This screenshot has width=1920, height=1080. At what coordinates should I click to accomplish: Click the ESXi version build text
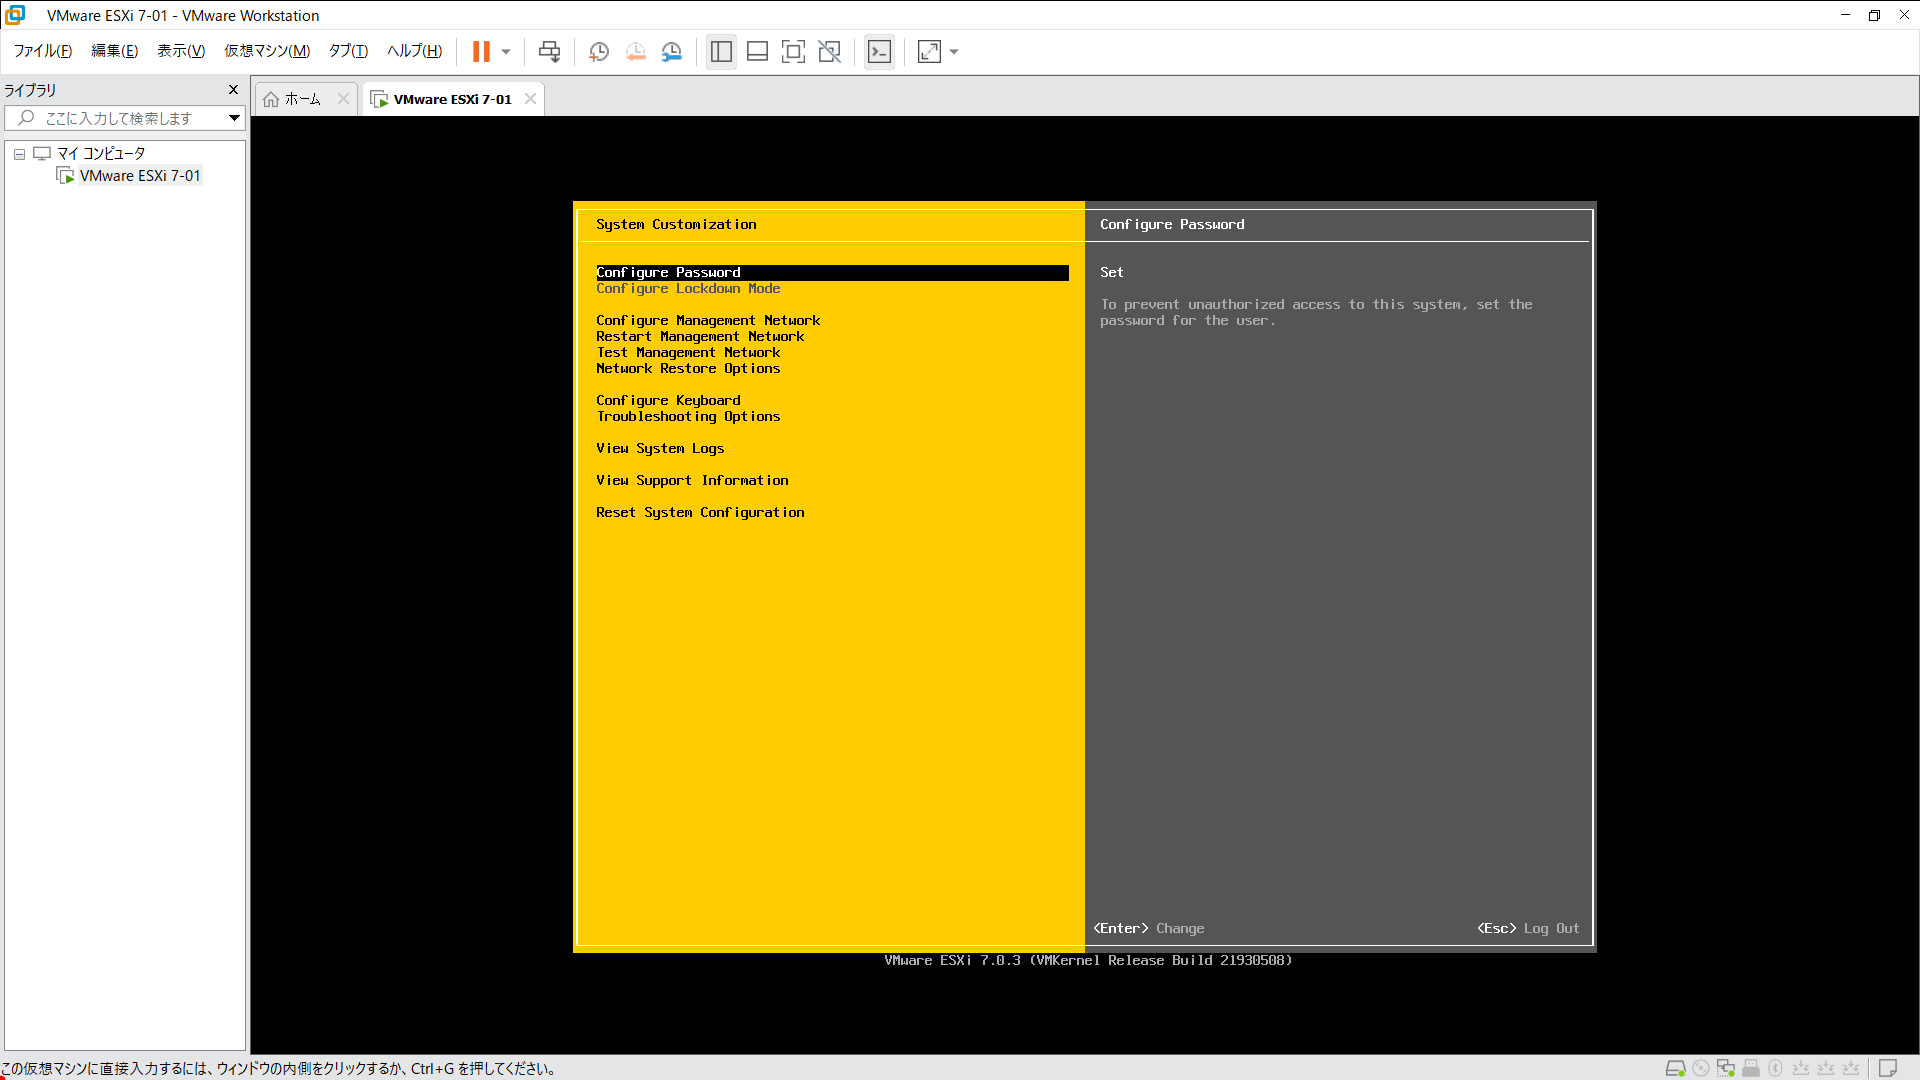click(x=1088, y=961)
